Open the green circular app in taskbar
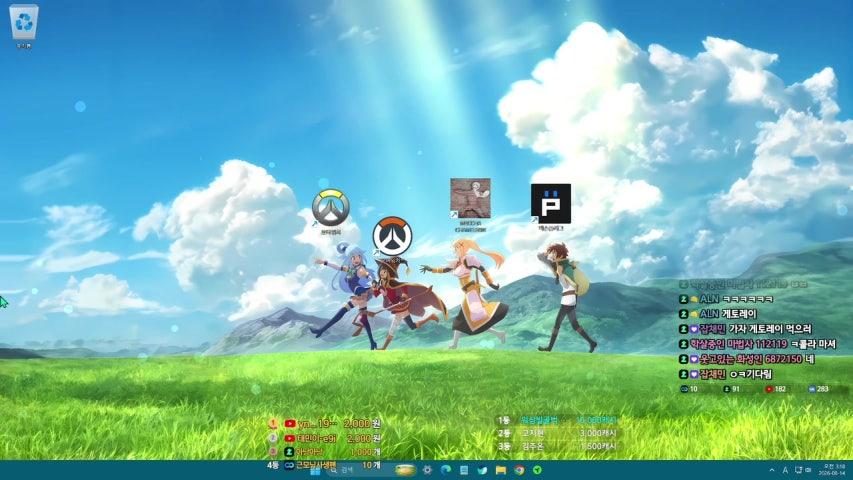Screen dimensions: 853x480 [x=537, y=470]
